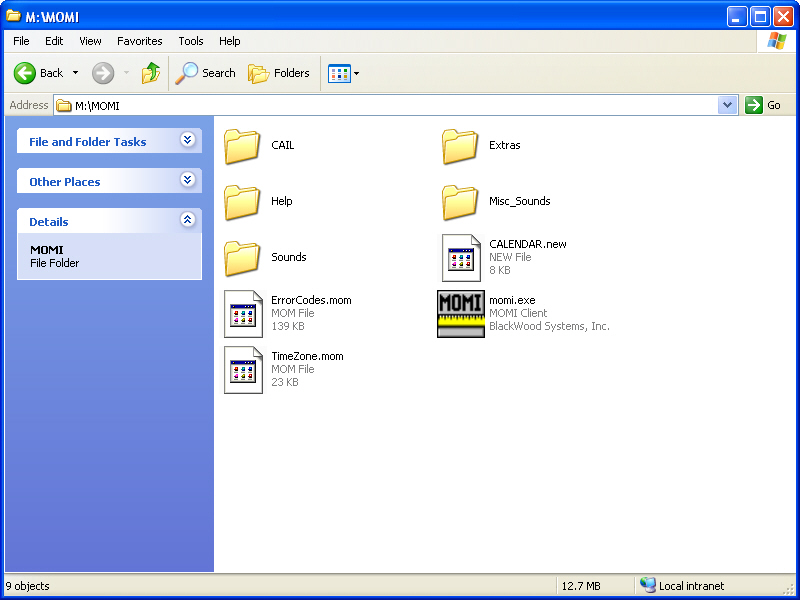This screenshot has height=600, width=800.
Task: Click the CALENDAR.new file icon
Action: (x=460, y=258)
